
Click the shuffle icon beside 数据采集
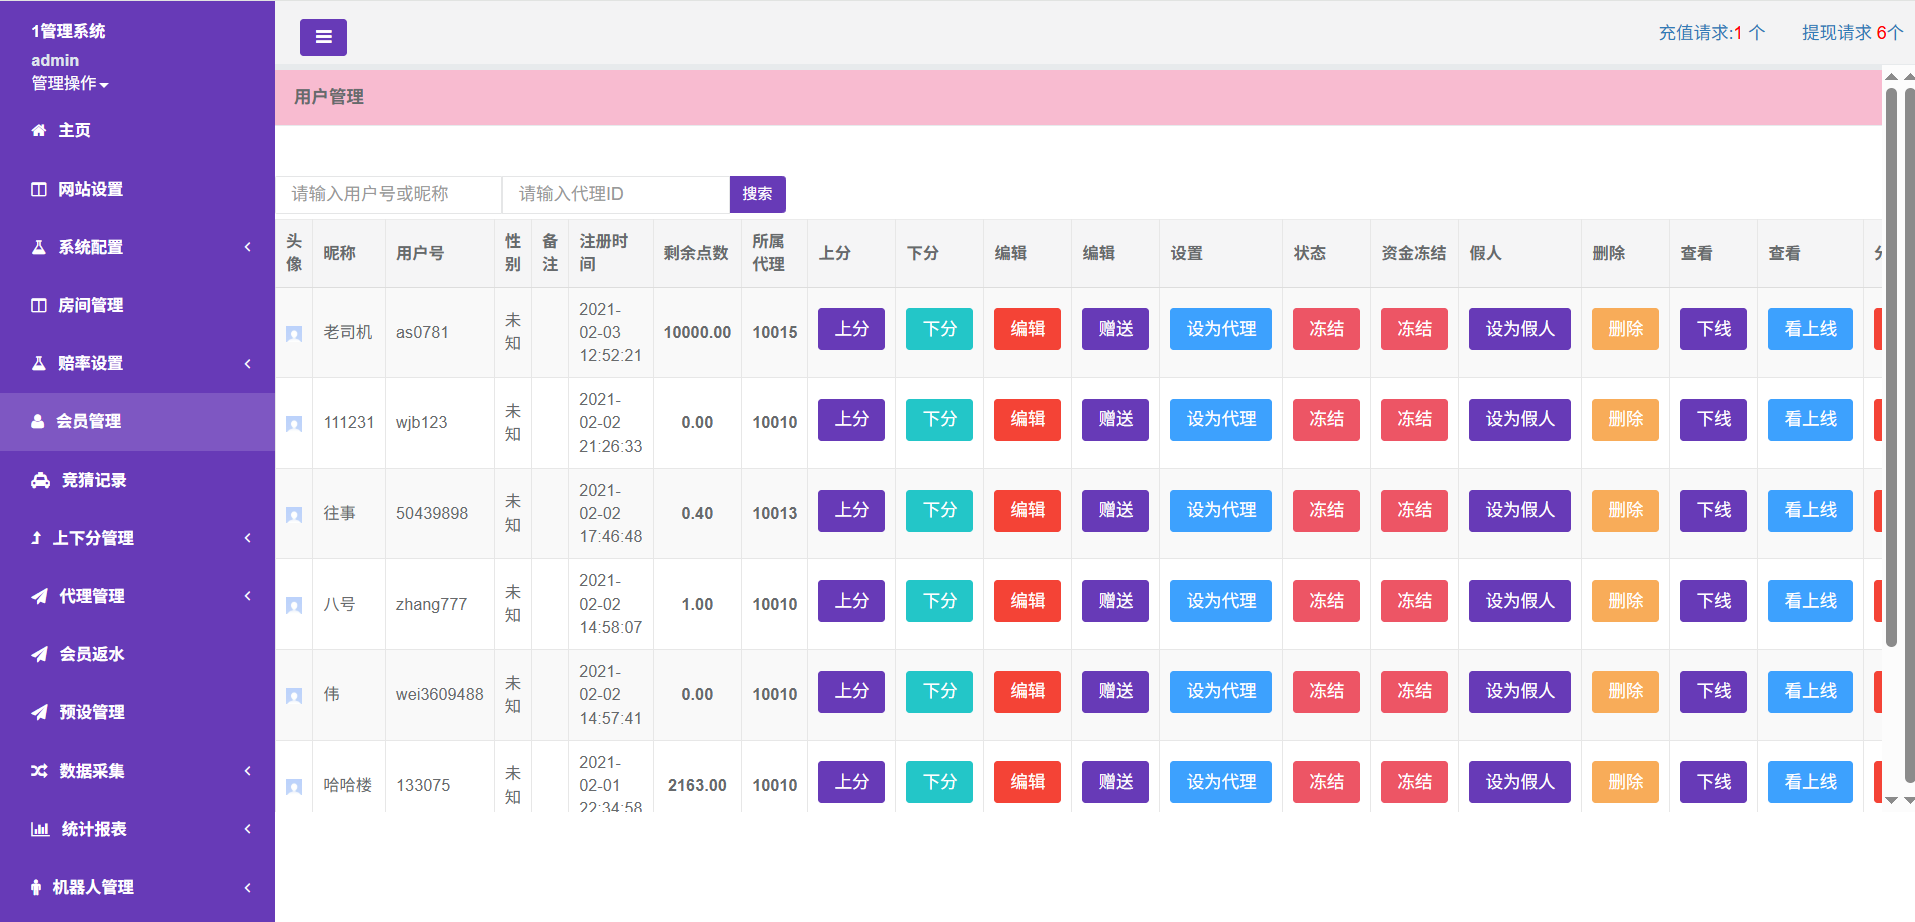(x=39, y=771)
